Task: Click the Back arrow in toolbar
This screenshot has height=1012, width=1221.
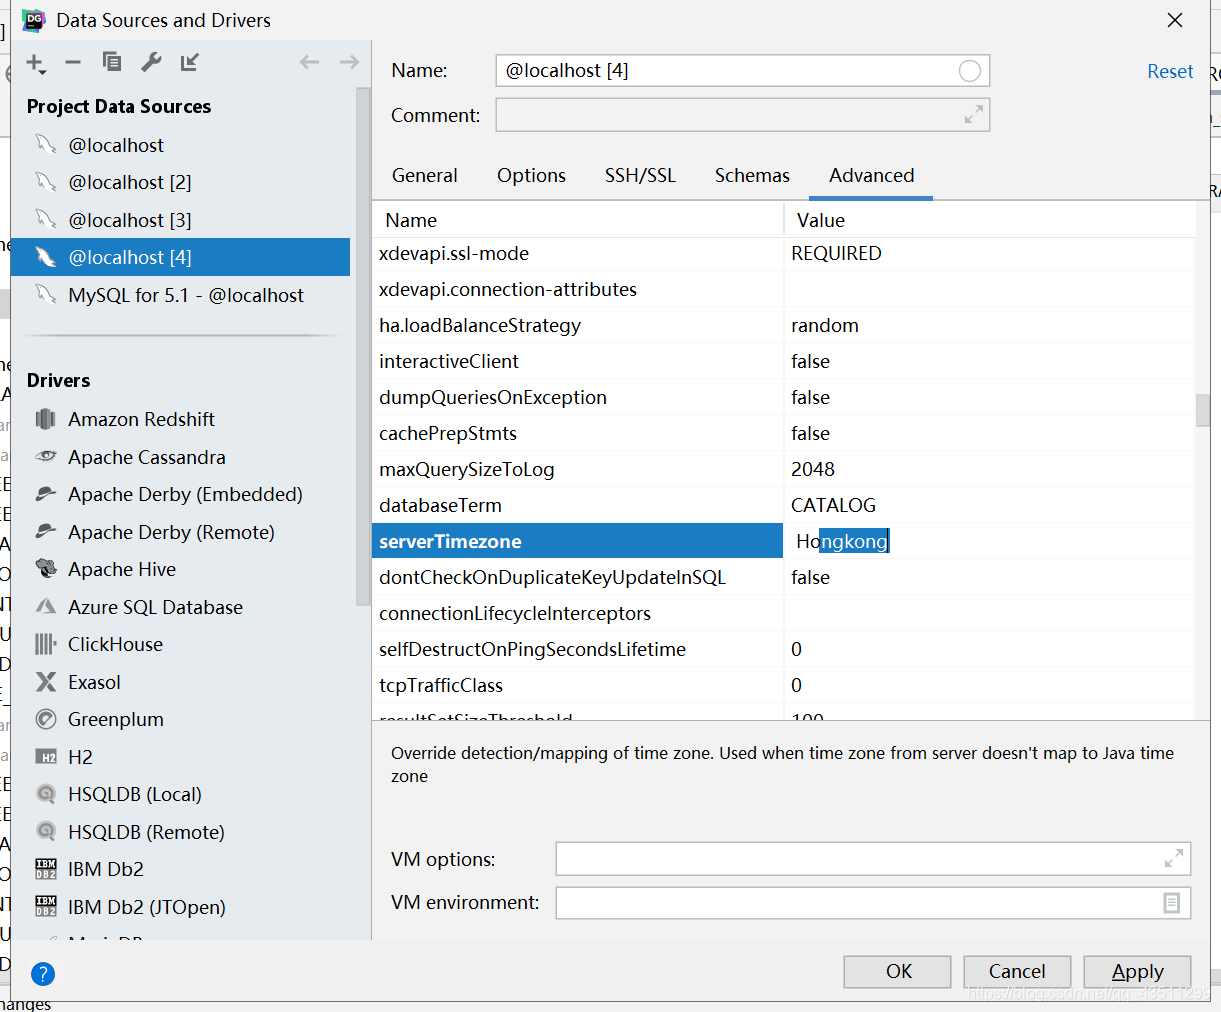Action: tap(309, 62)
